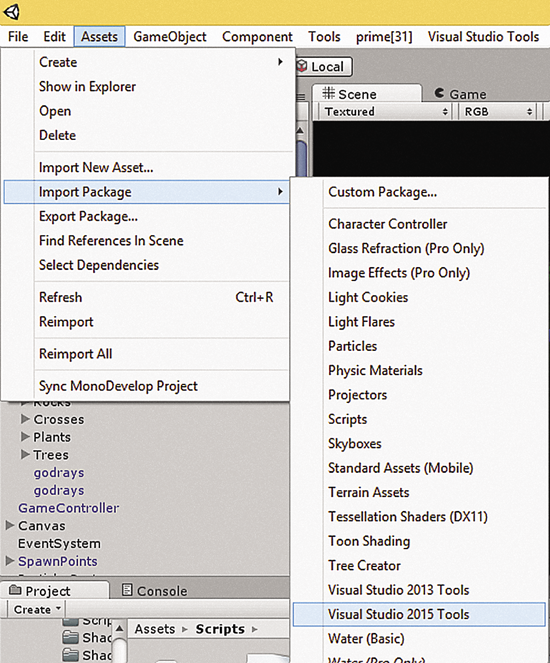Choose Refresh in Assets menu
The image size is (550, 663).
click(x=146, y=297)
